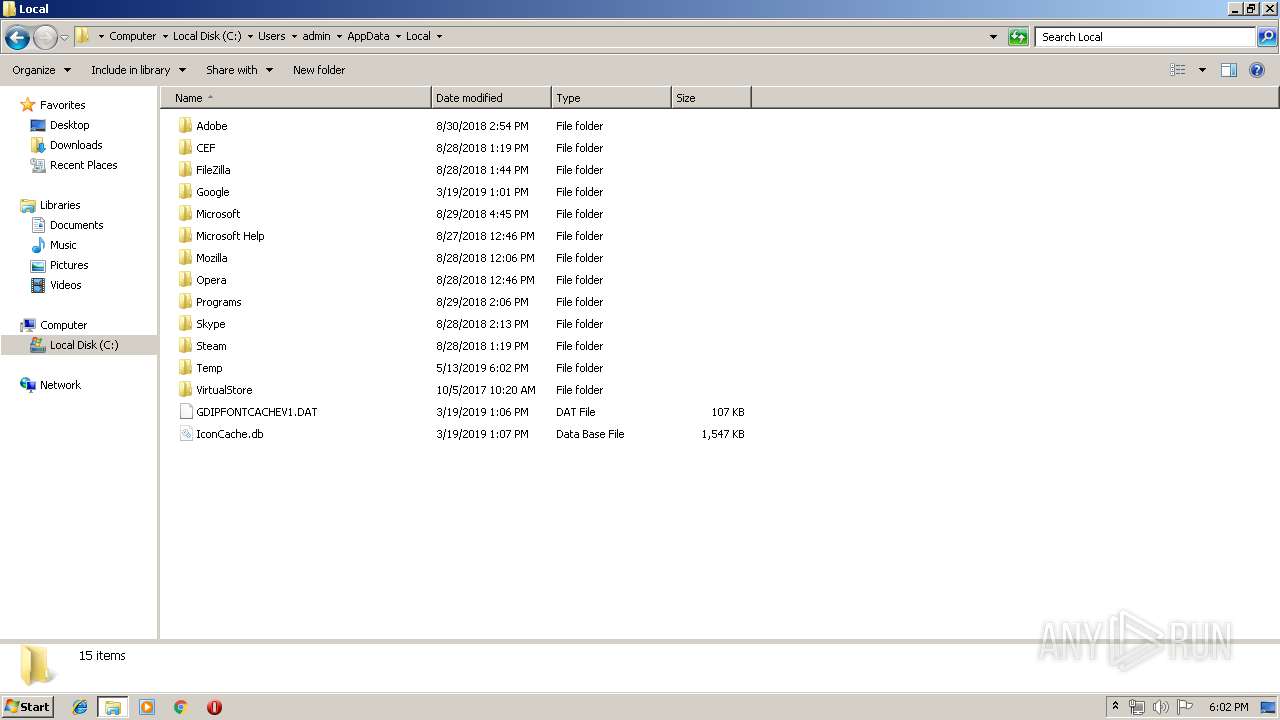The image size is (1280, 720).
Task: Open the Organize menu
Action: click(41, 70)
